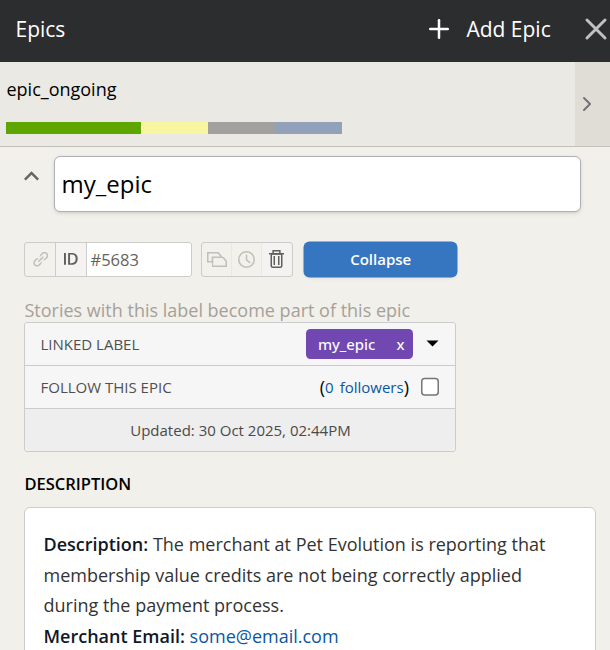Click the plus icon for Add Epic
Image resolution: width=610 pixels, height=650 pixels.
438,30
